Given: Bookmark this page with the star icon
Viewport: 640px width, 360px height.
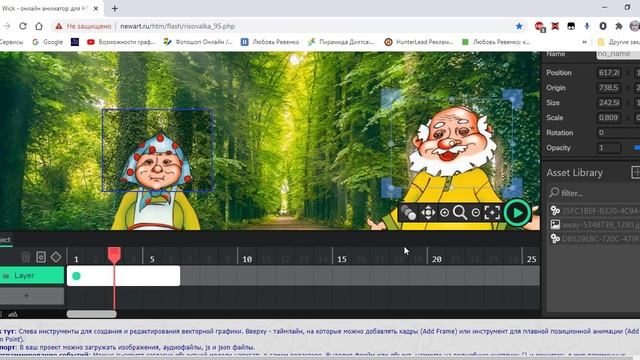Looking at the screenshot, I should [x=519, y=26].
